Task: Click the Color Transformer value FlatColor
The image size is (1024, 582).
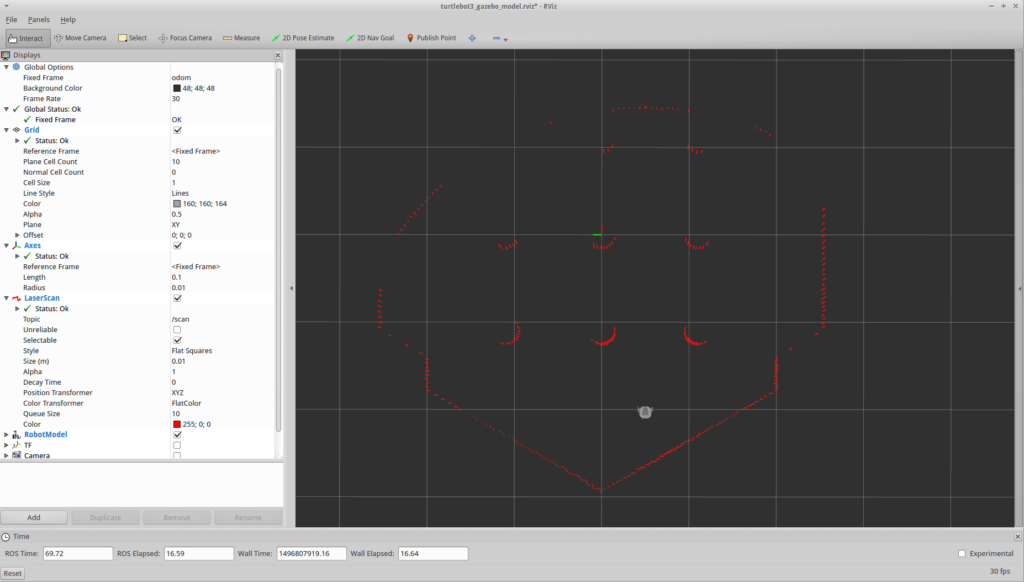Action: (x=186, y=403)
